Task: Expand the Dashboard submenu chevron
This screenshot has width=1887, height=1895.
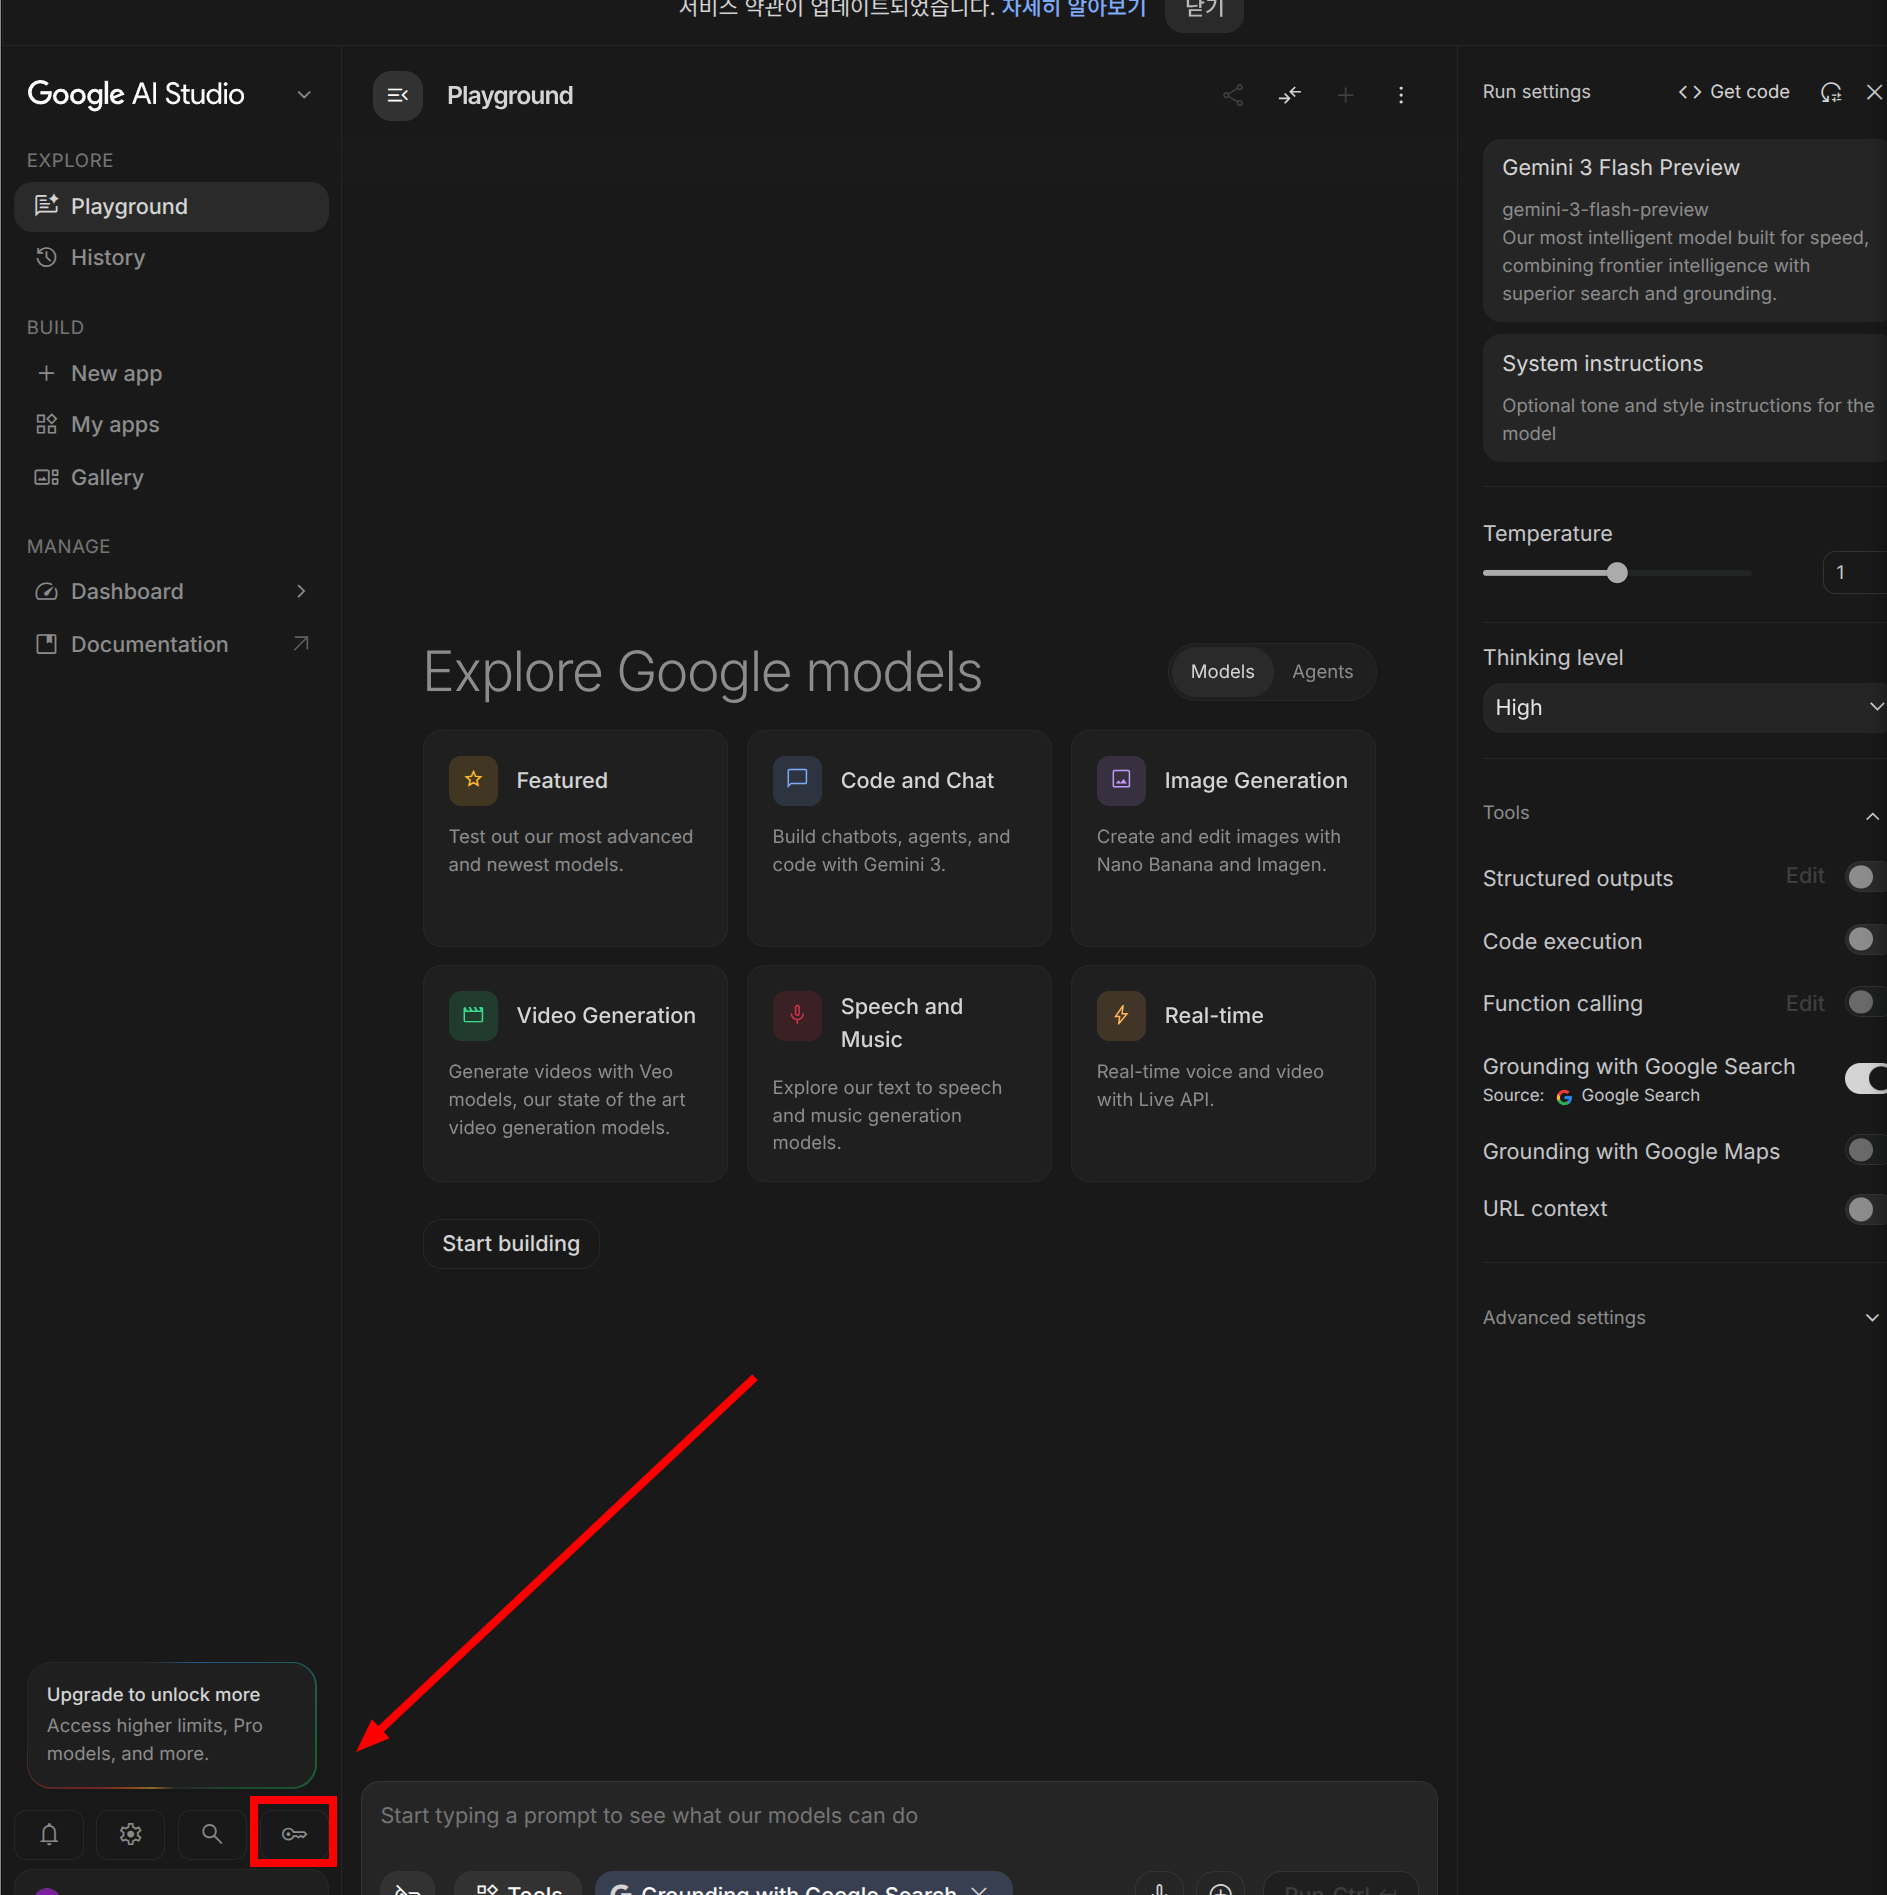Action: click(x=301, y=591)
